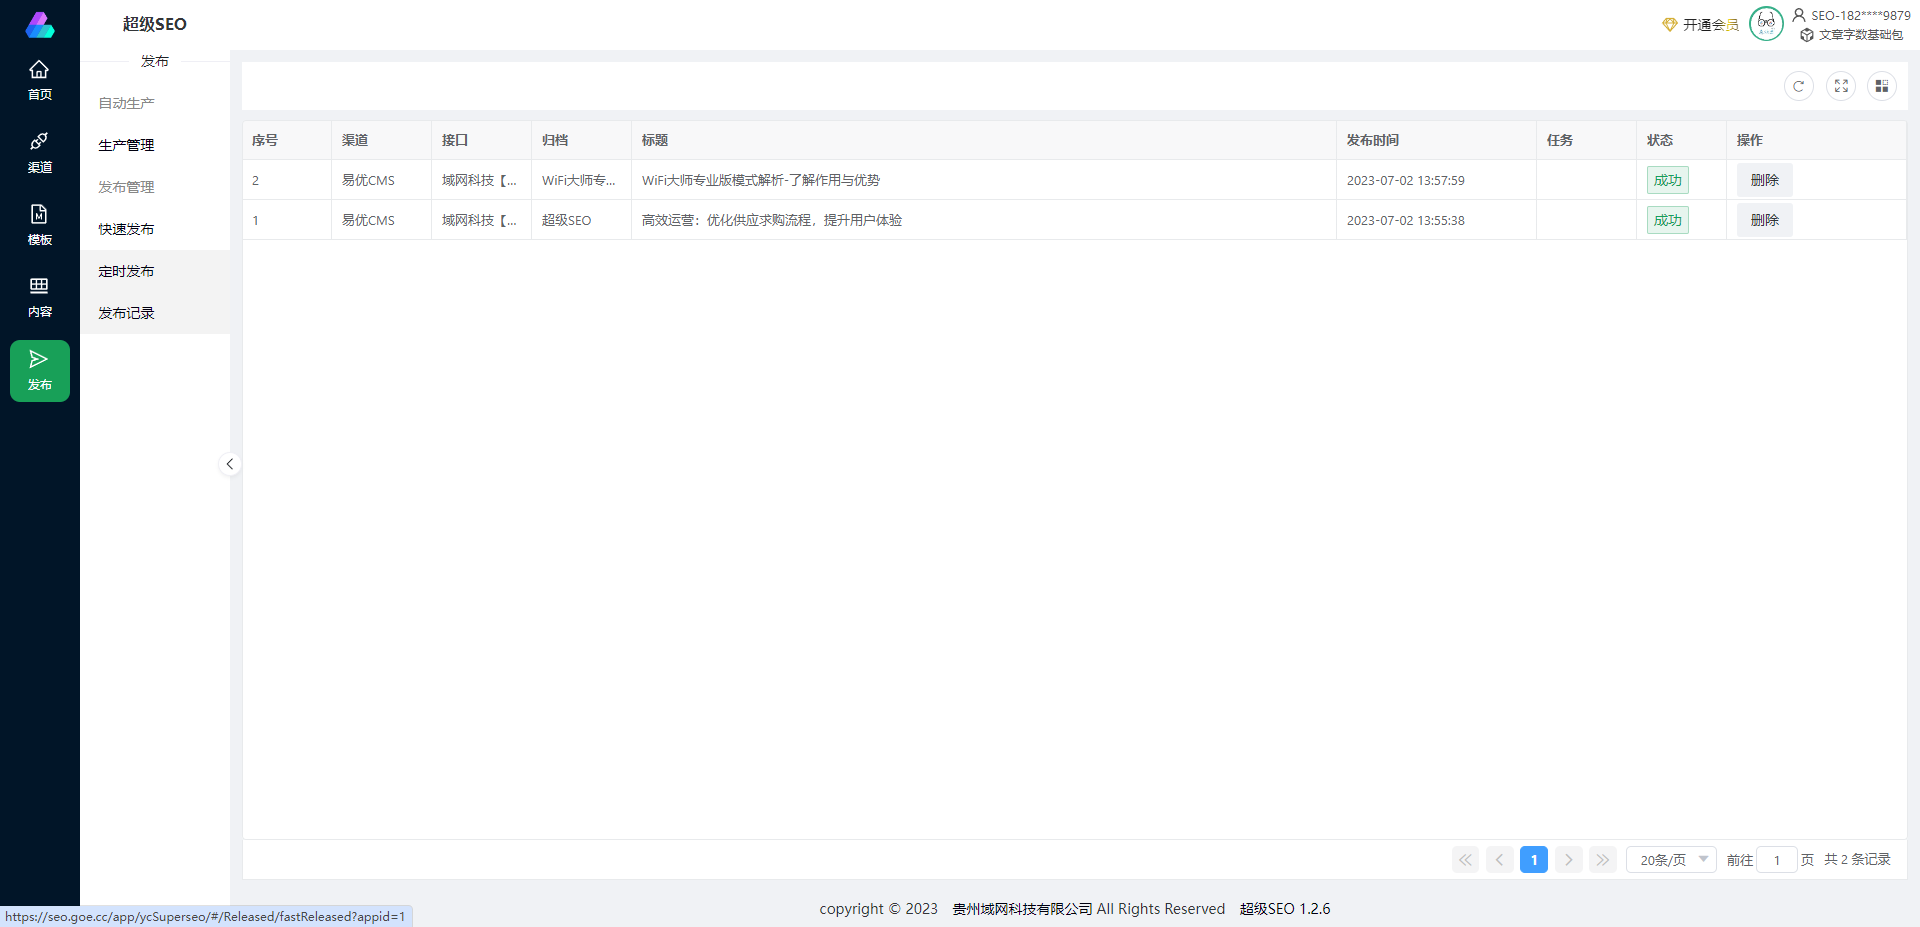This screenshot has width=1920, height=927.
Task: Open the 内容 content section
Action: tap(39, 298)
